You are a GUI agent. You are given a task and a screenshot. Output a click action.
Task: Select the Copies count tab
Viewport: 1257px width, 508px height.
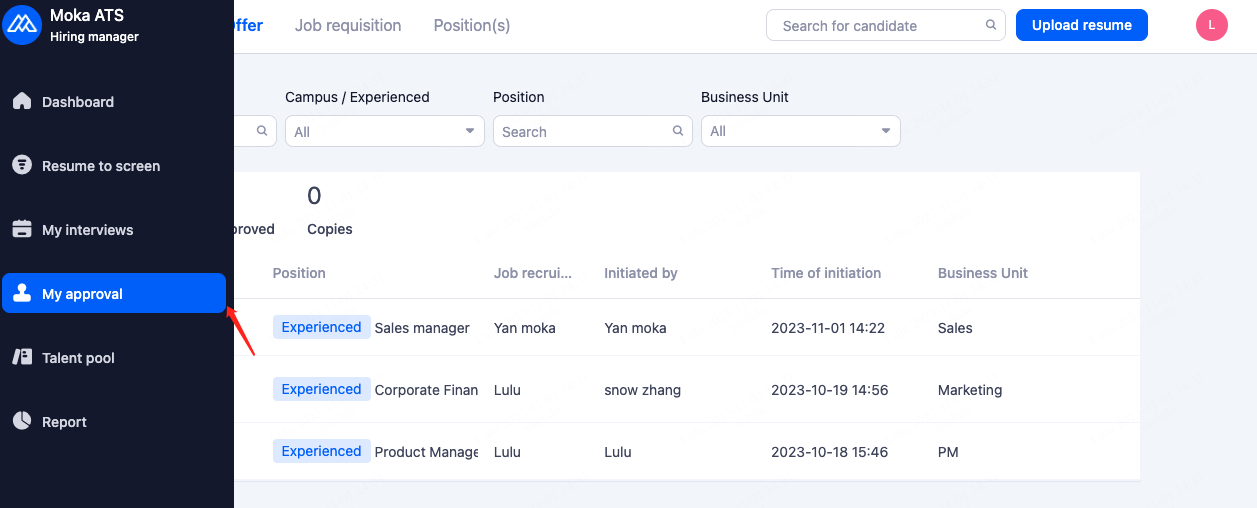coord(329,210)
